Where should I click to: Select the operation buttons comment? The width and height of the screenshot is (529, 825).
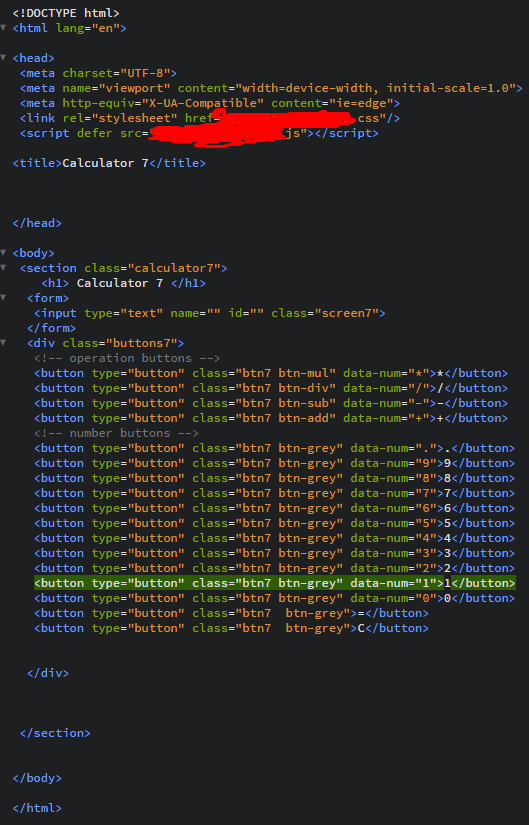tap(127, 358)
